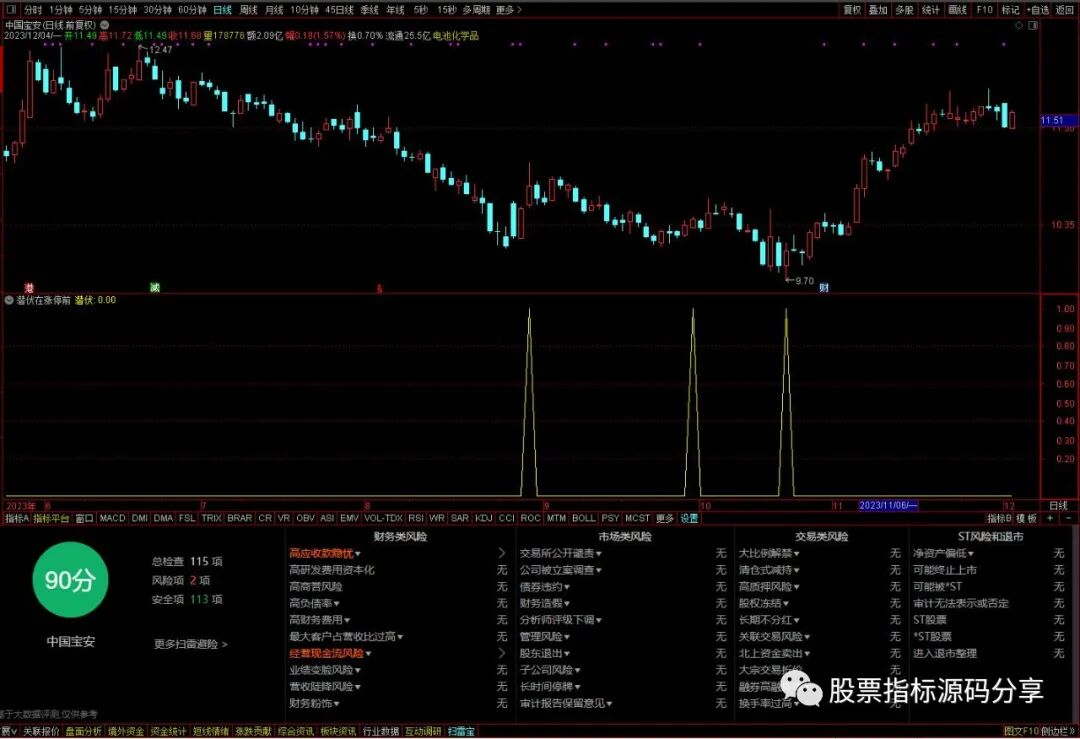1080x739 pixels.
Task: Expand 大比例解禁 dropdown
Action: (769, 553)
